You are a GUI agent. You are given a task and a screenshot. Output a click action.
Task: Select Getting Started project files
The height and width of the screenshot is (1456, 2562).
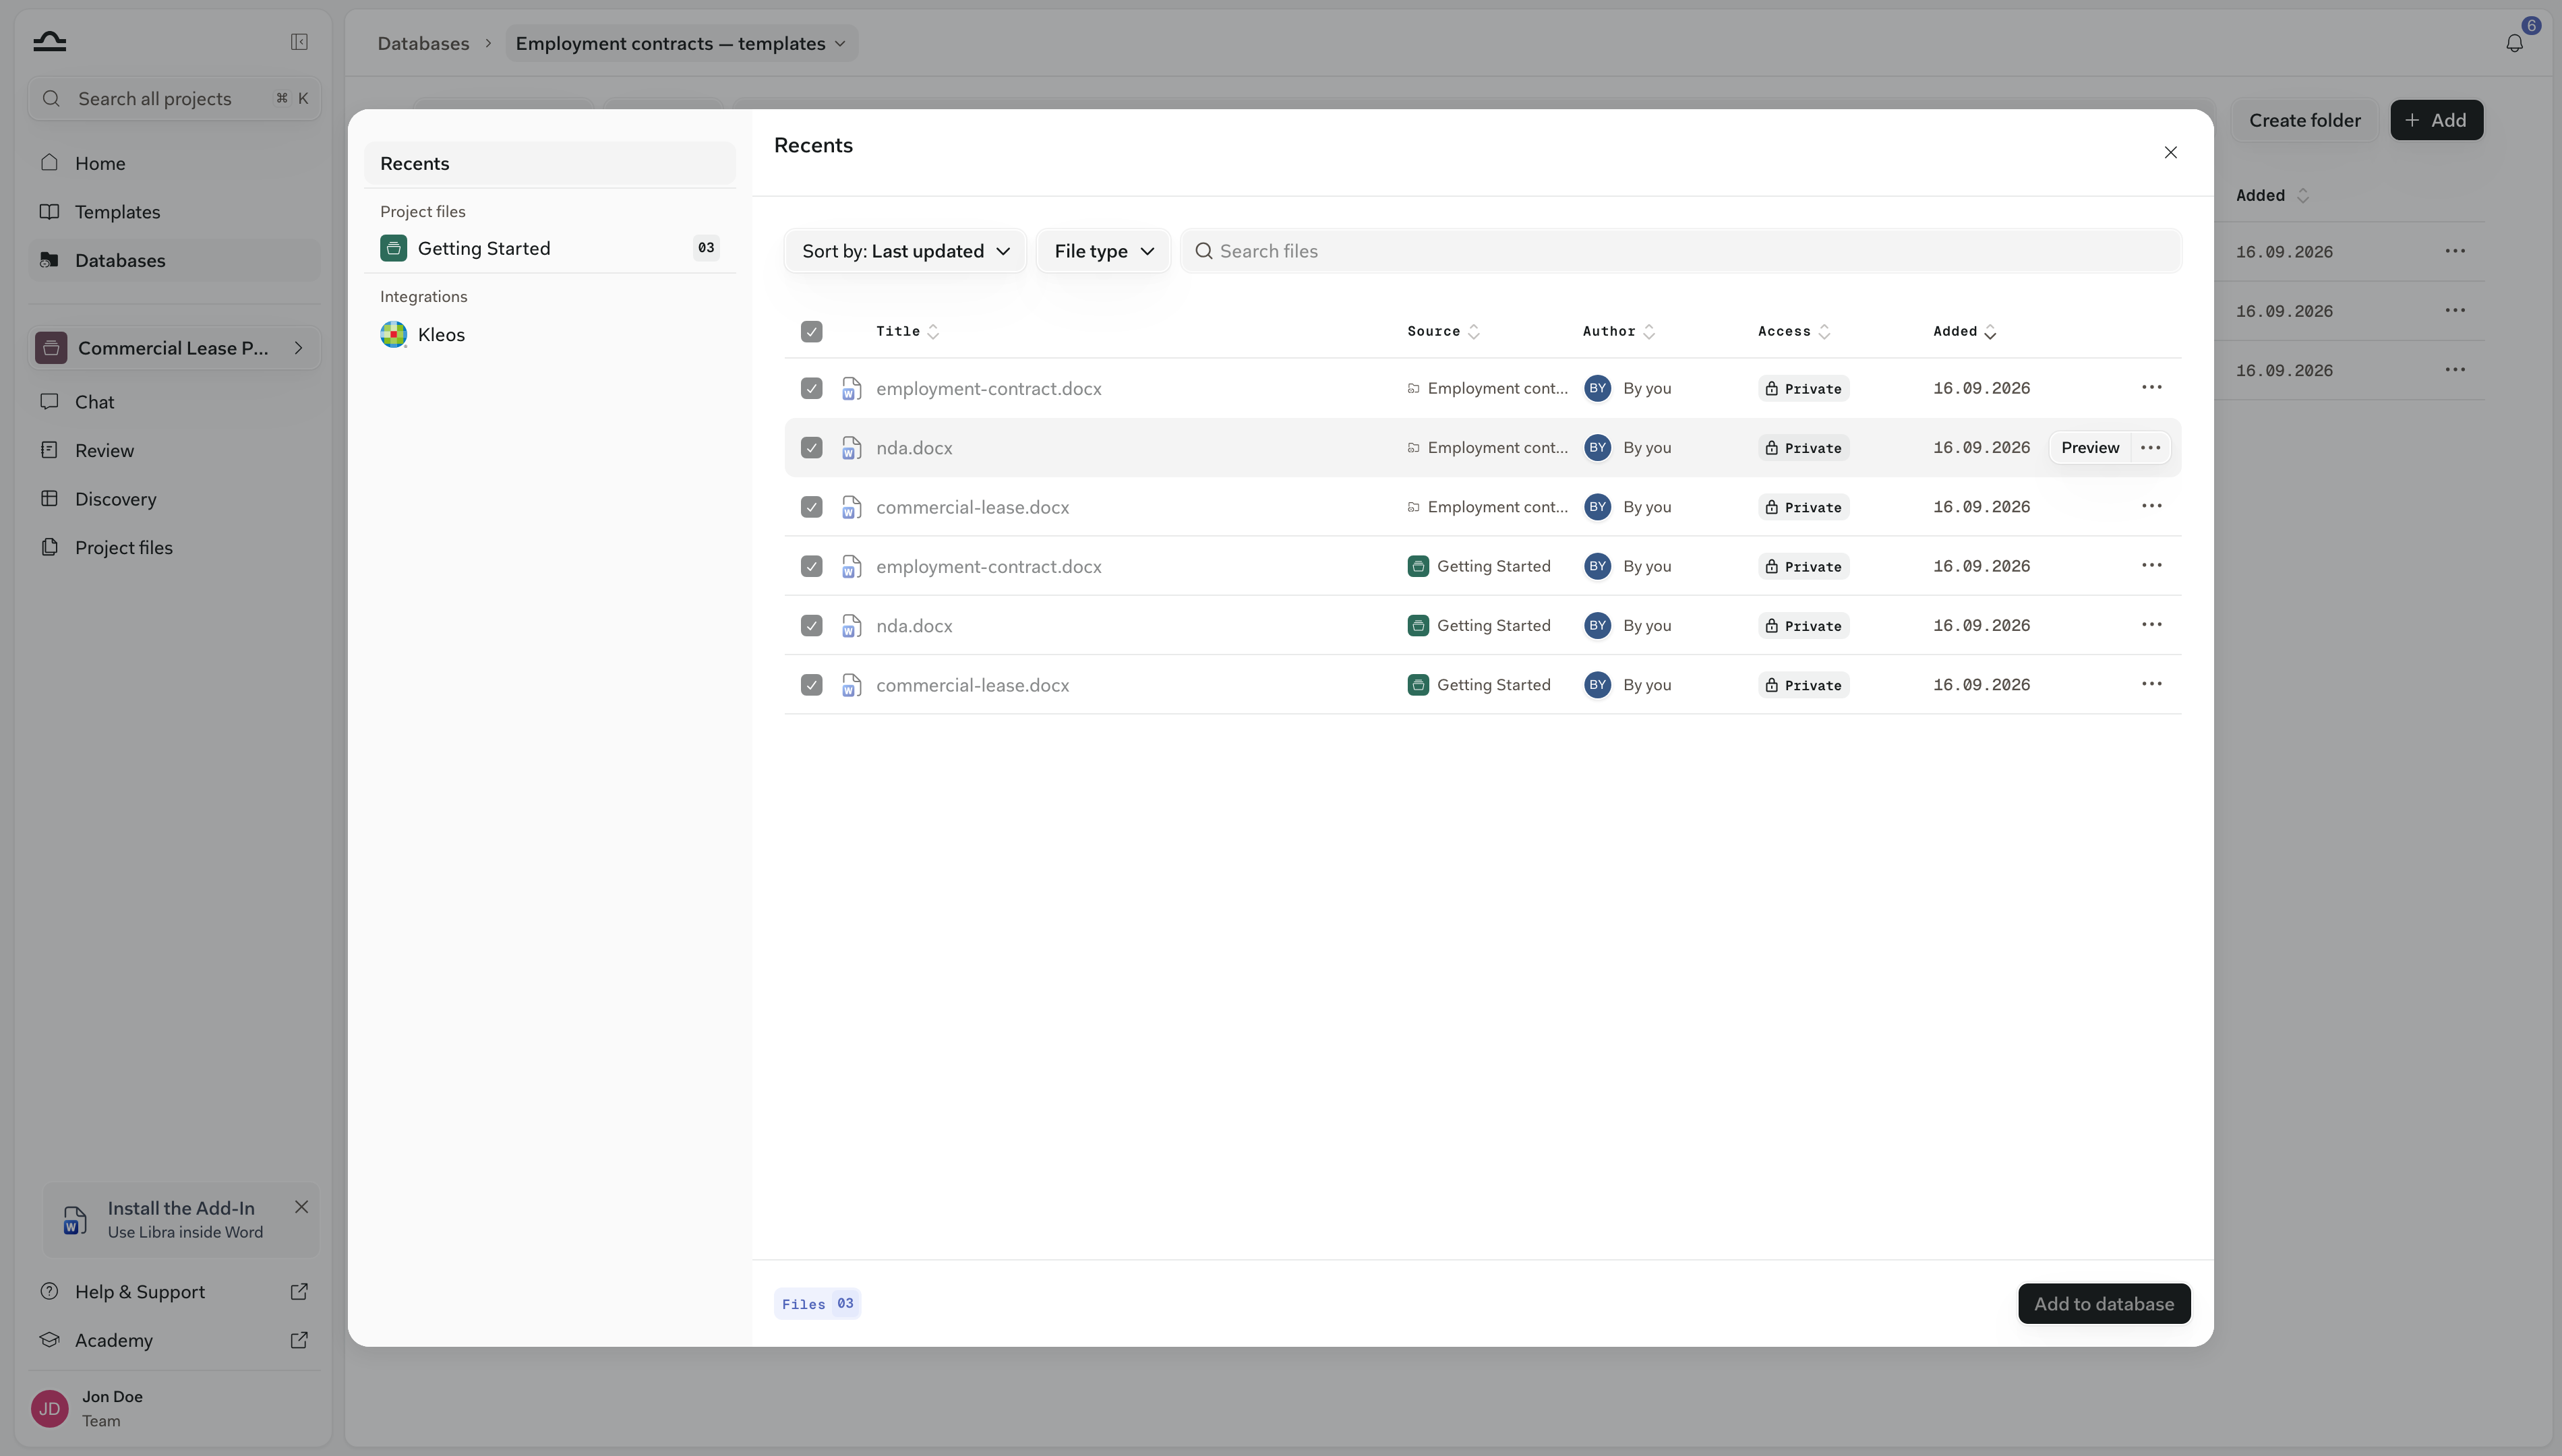pyautogui.click(x=550, y=248)
